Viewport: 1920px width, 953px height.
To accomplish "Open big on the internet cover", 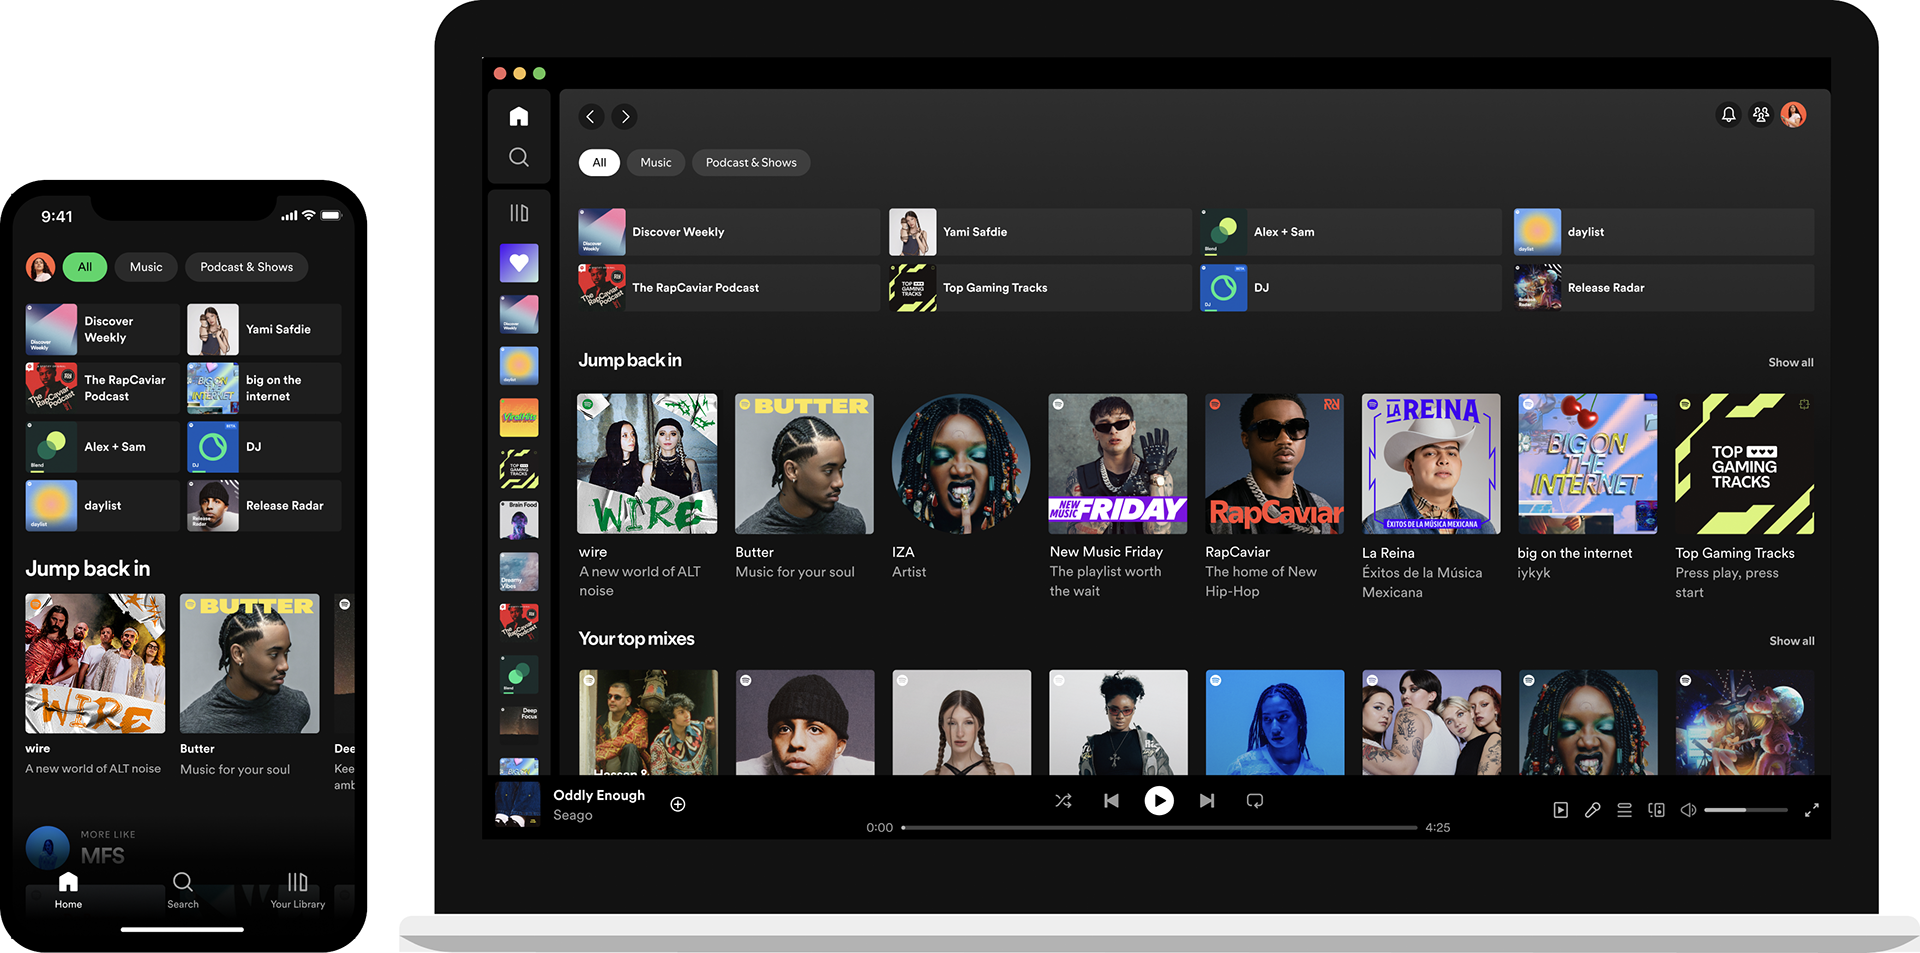I will [1588, 463].
